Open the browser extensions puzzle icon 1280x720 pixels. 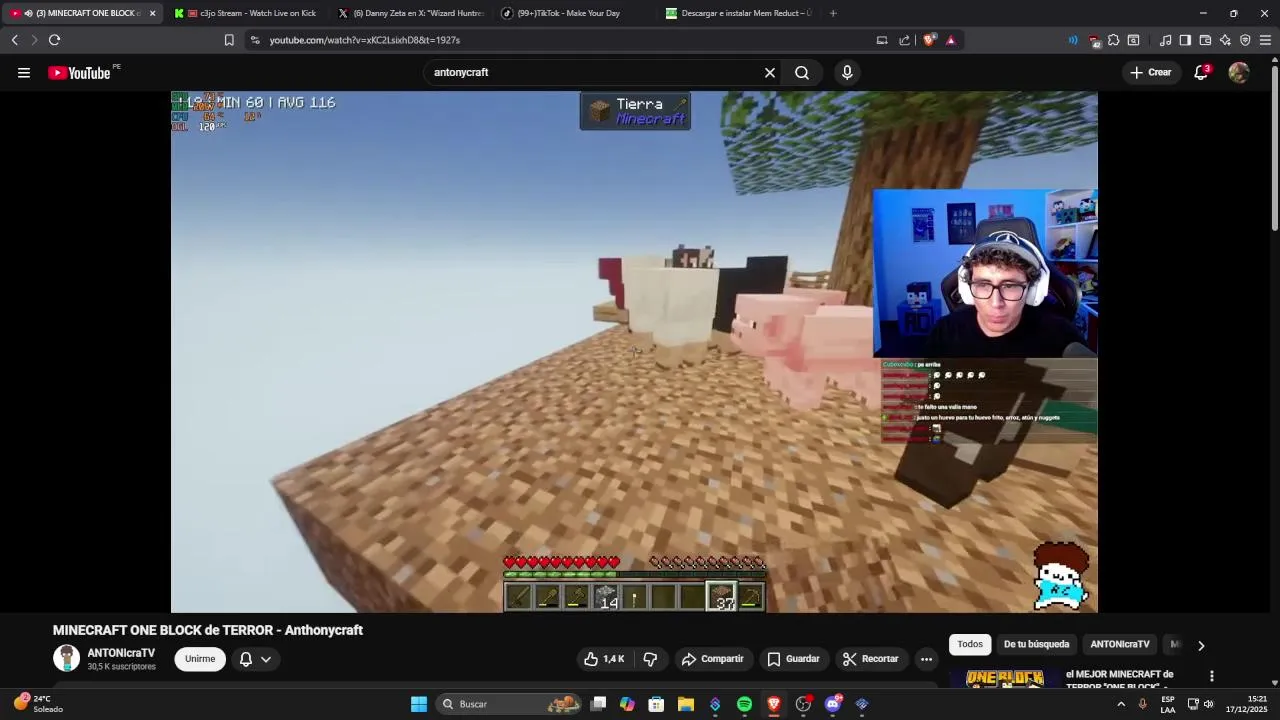point(1113,40)
